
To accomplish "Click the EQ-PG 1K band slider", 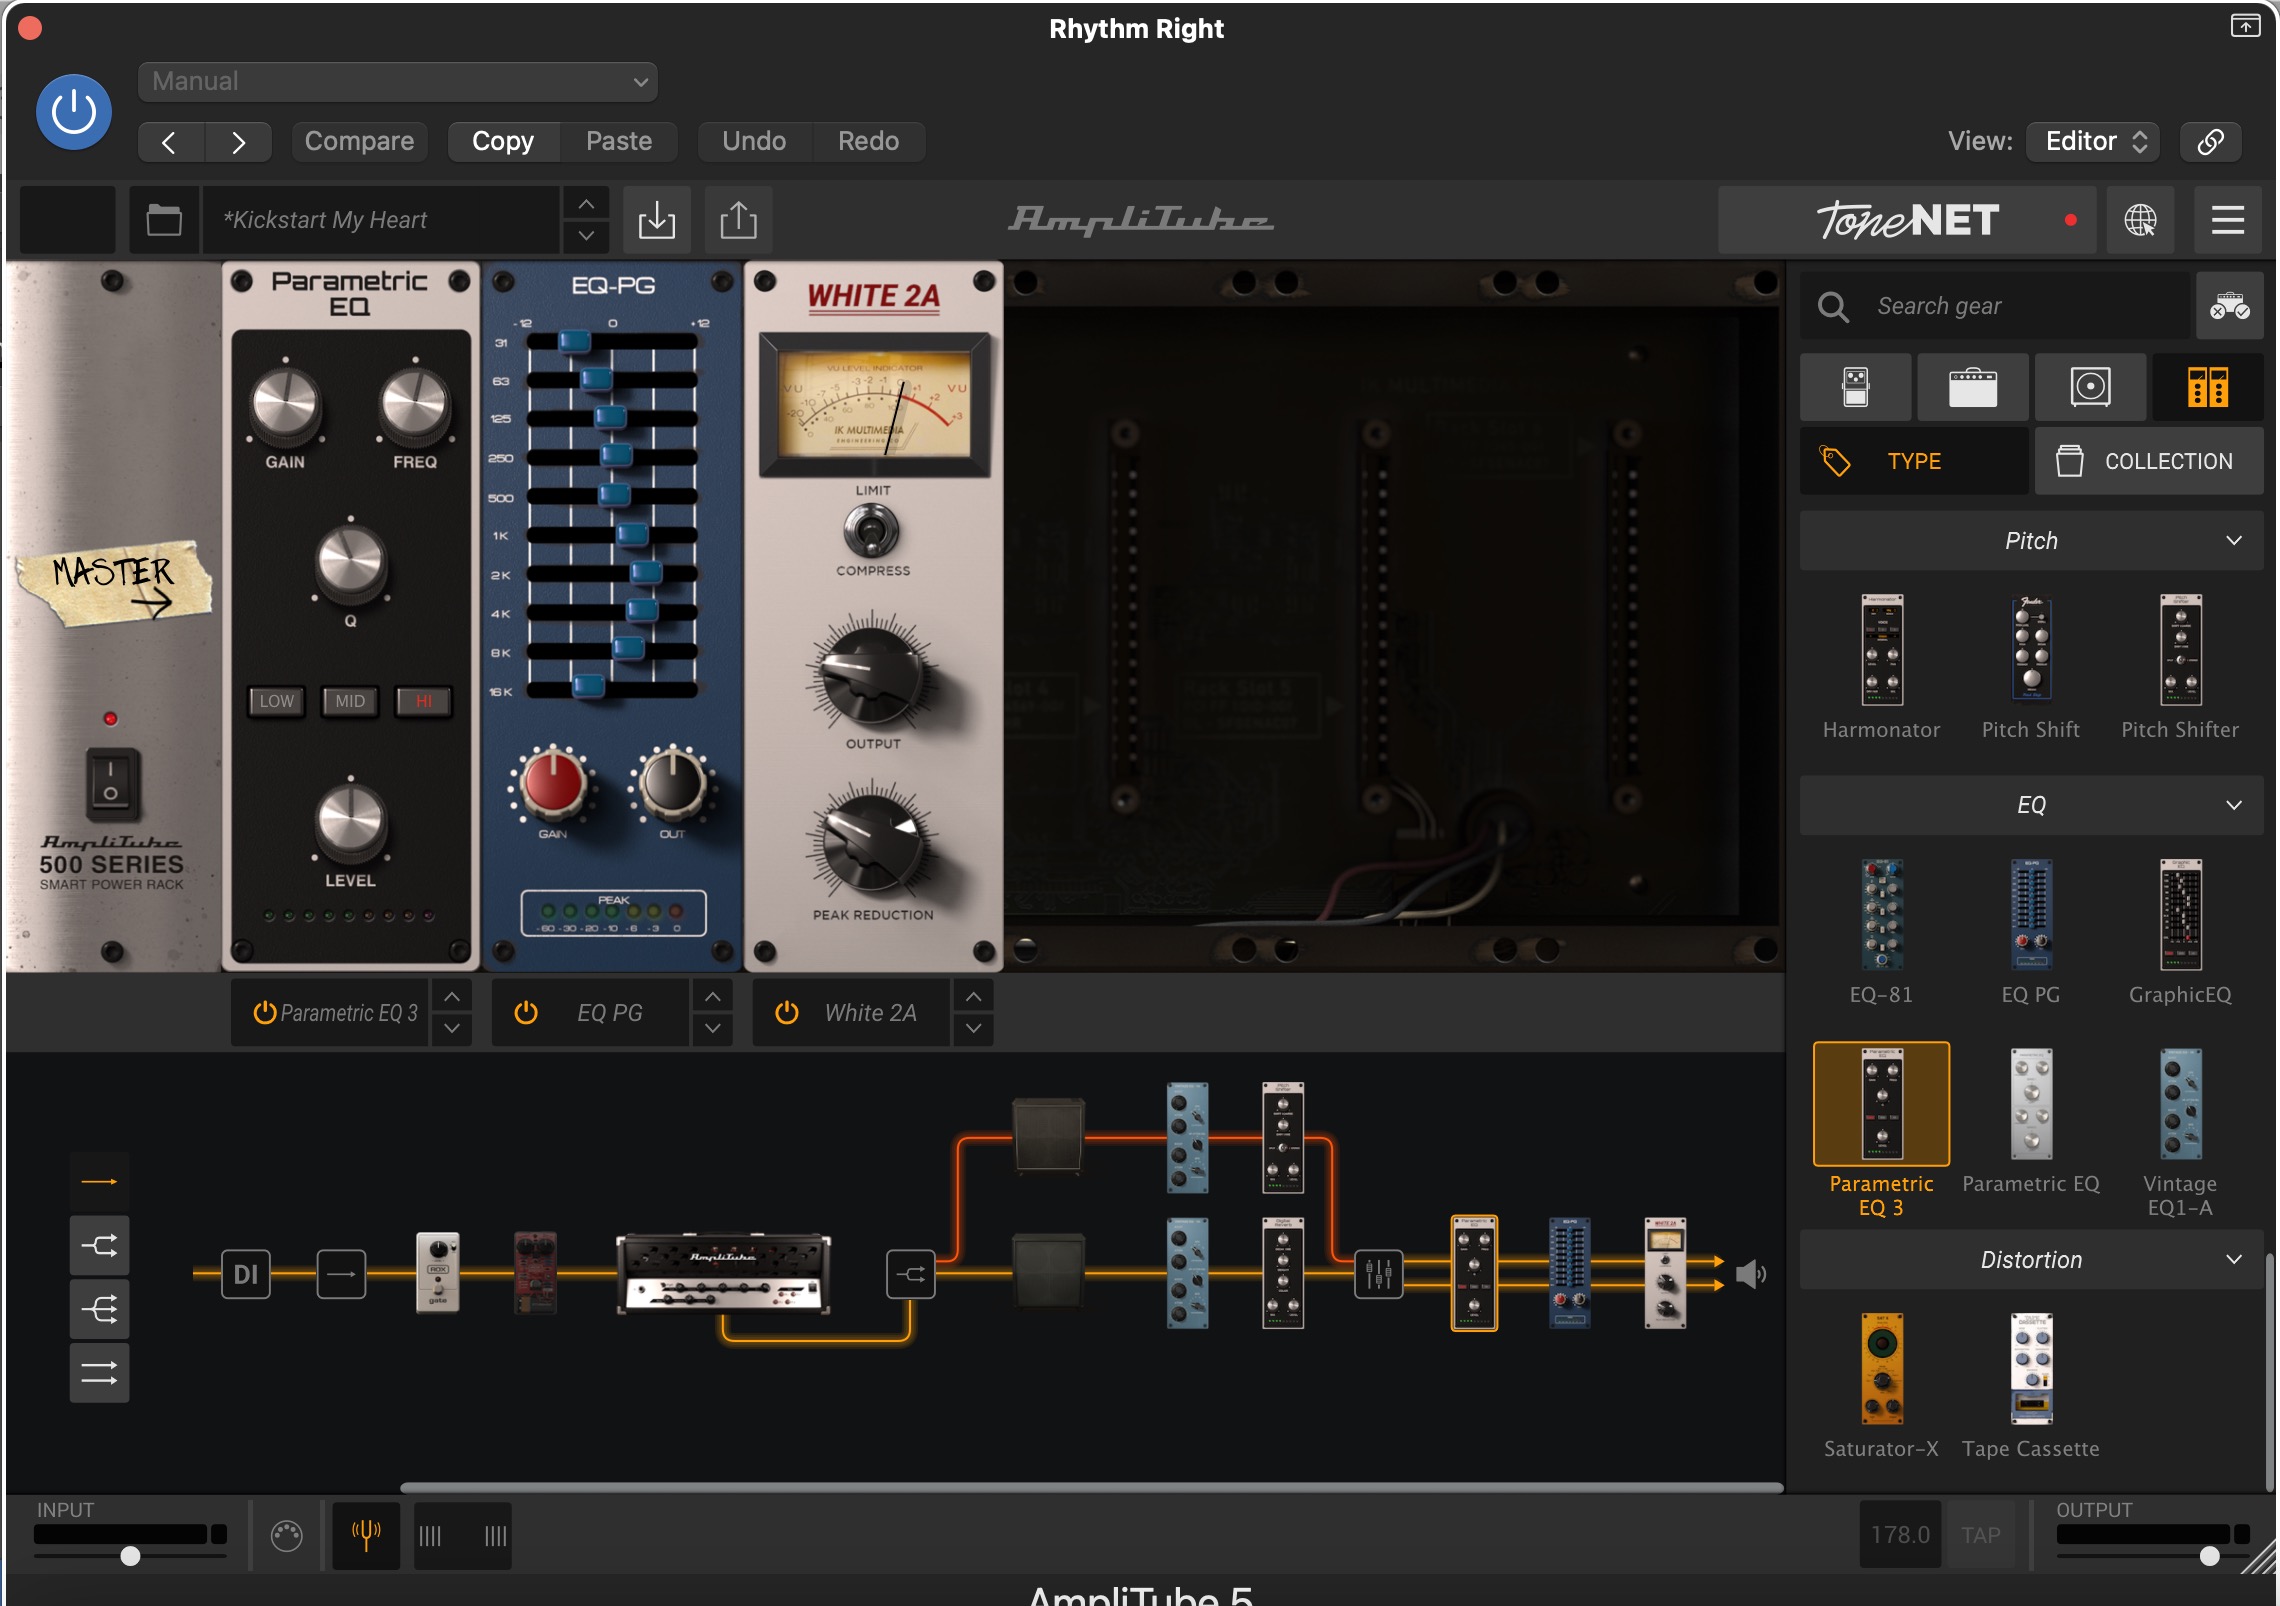I will pyautogui.click(x=632, y=534).
